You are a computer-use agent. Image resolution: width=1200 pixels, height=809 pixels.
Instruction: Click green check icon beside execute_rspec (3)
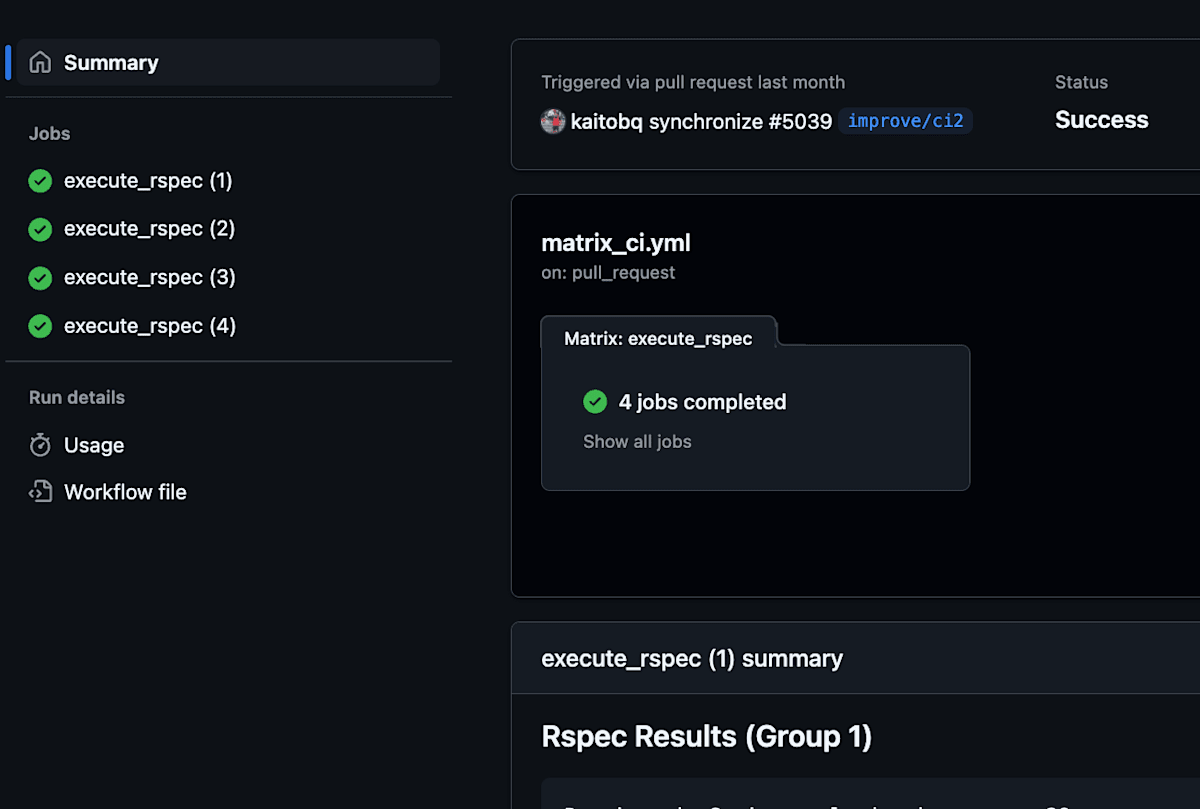click(x=40, y=278)
